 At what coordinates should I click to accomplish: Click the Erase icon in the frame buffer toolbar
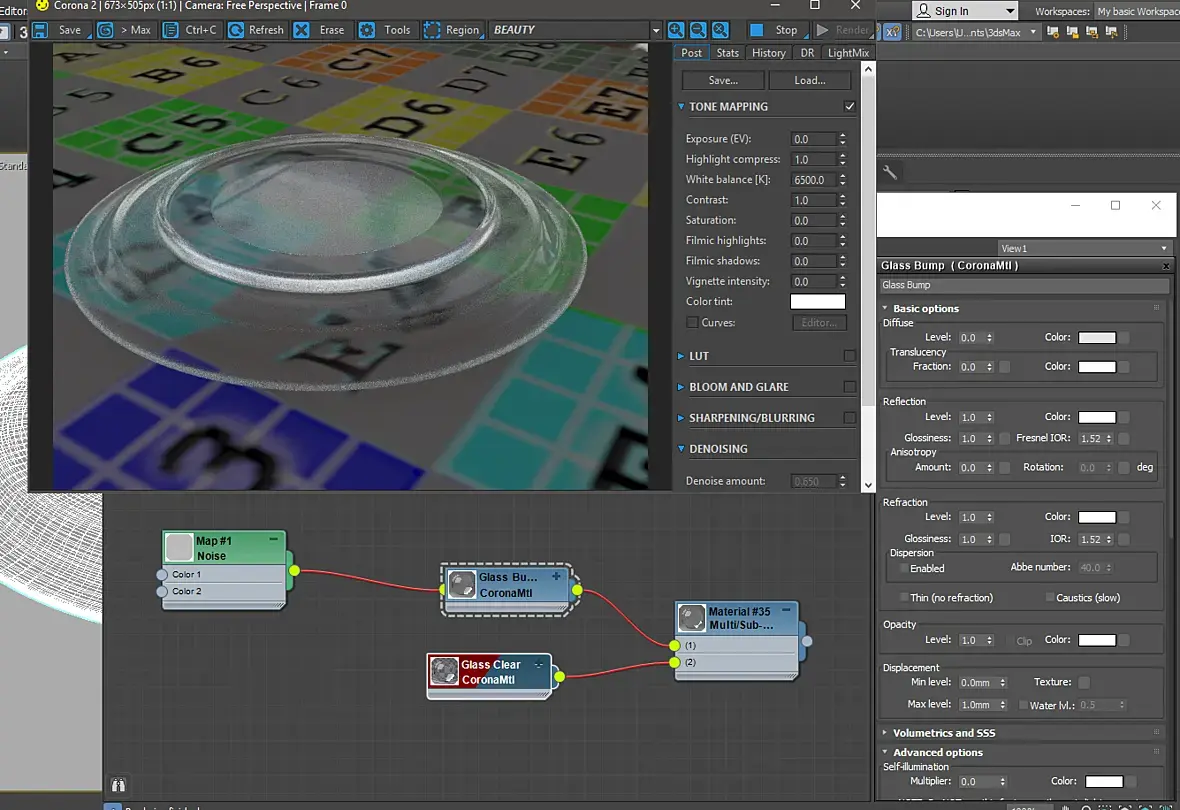point(302,30)
